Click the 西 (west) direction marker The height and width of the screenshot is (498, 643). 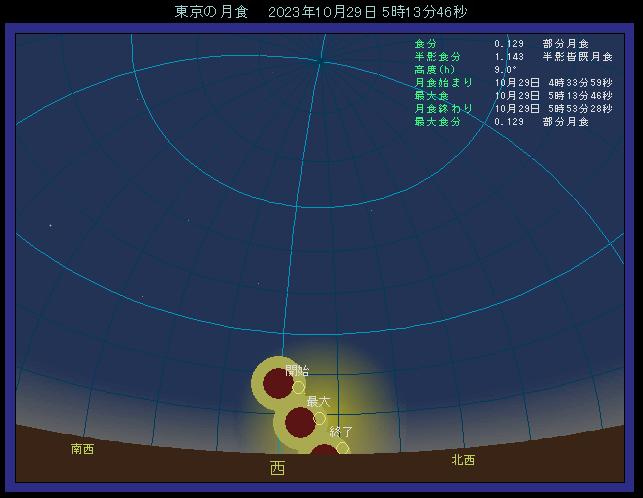coord(277,468)
